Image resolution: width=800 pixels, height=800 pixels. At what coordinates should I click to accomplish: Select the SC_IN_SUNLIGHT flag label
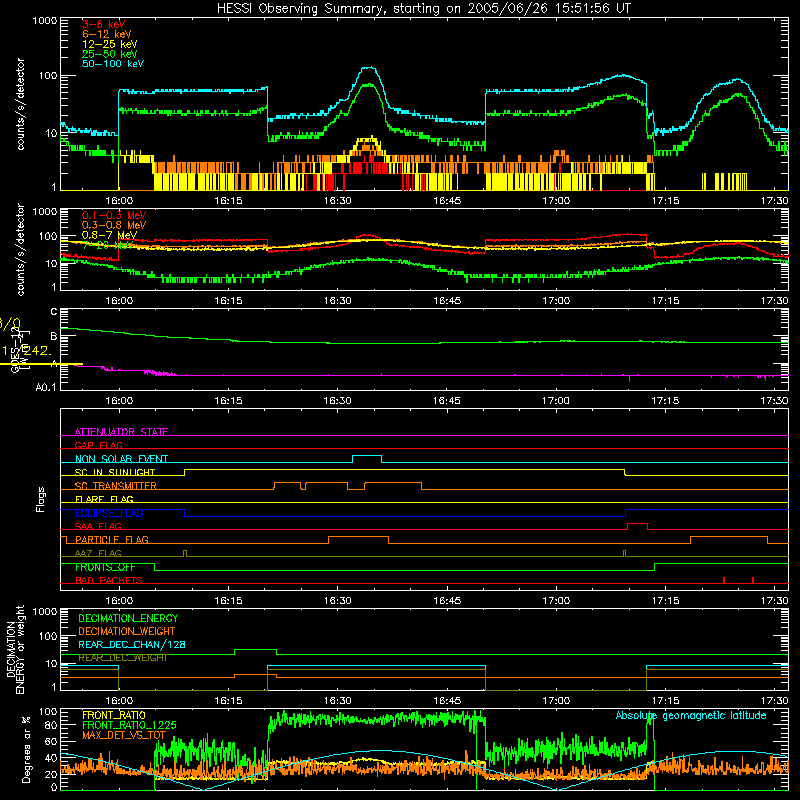(115, 472)
